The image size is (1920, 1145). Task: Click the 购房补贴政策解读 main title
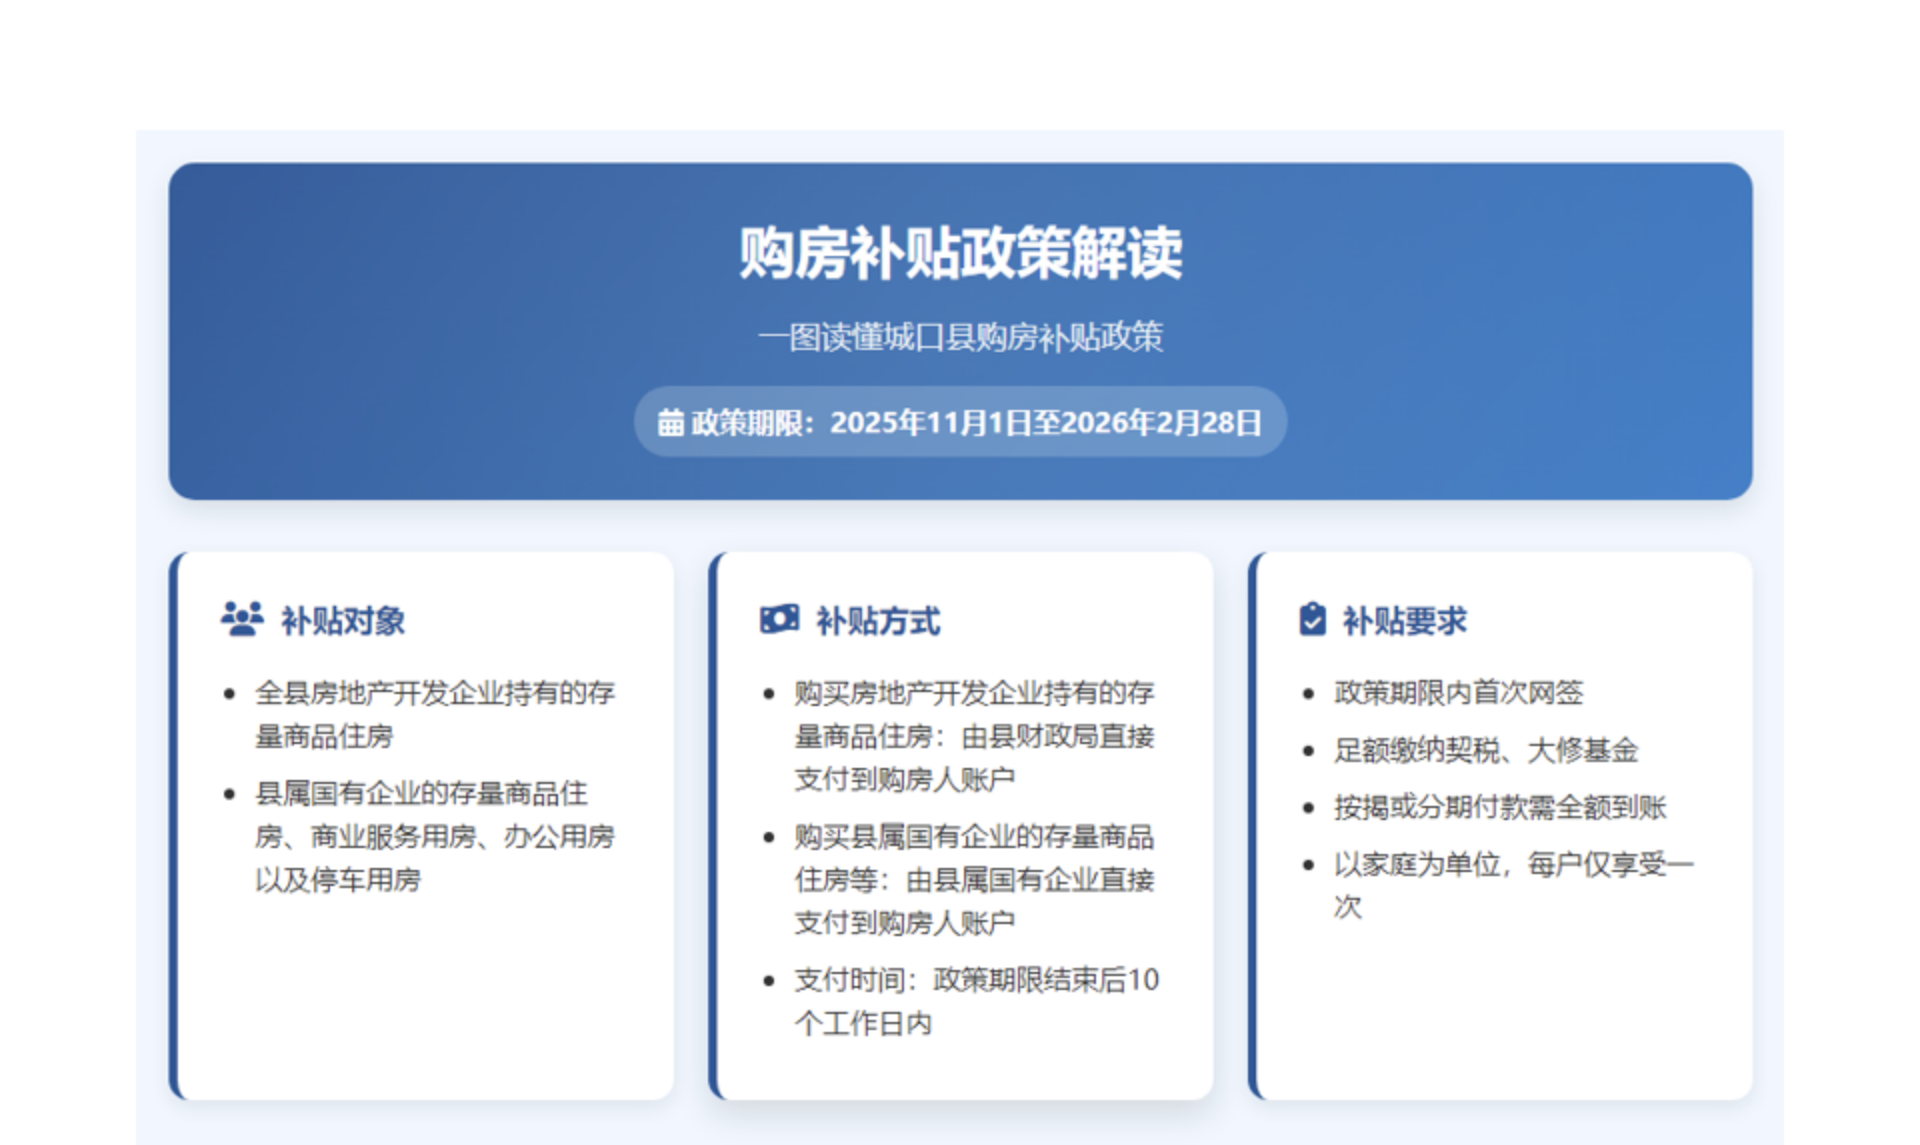(x=960, y=253)
